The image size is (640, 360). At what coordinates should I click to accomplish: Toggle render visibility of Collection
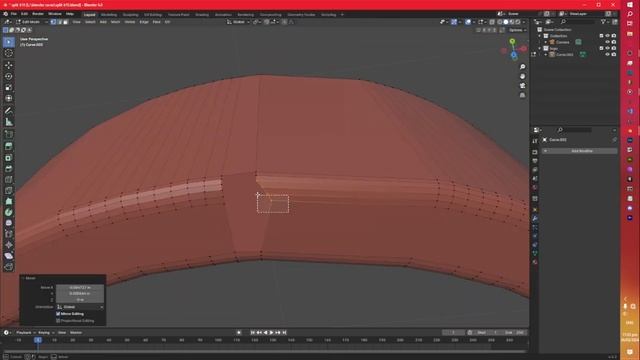(x=614, y=36)
